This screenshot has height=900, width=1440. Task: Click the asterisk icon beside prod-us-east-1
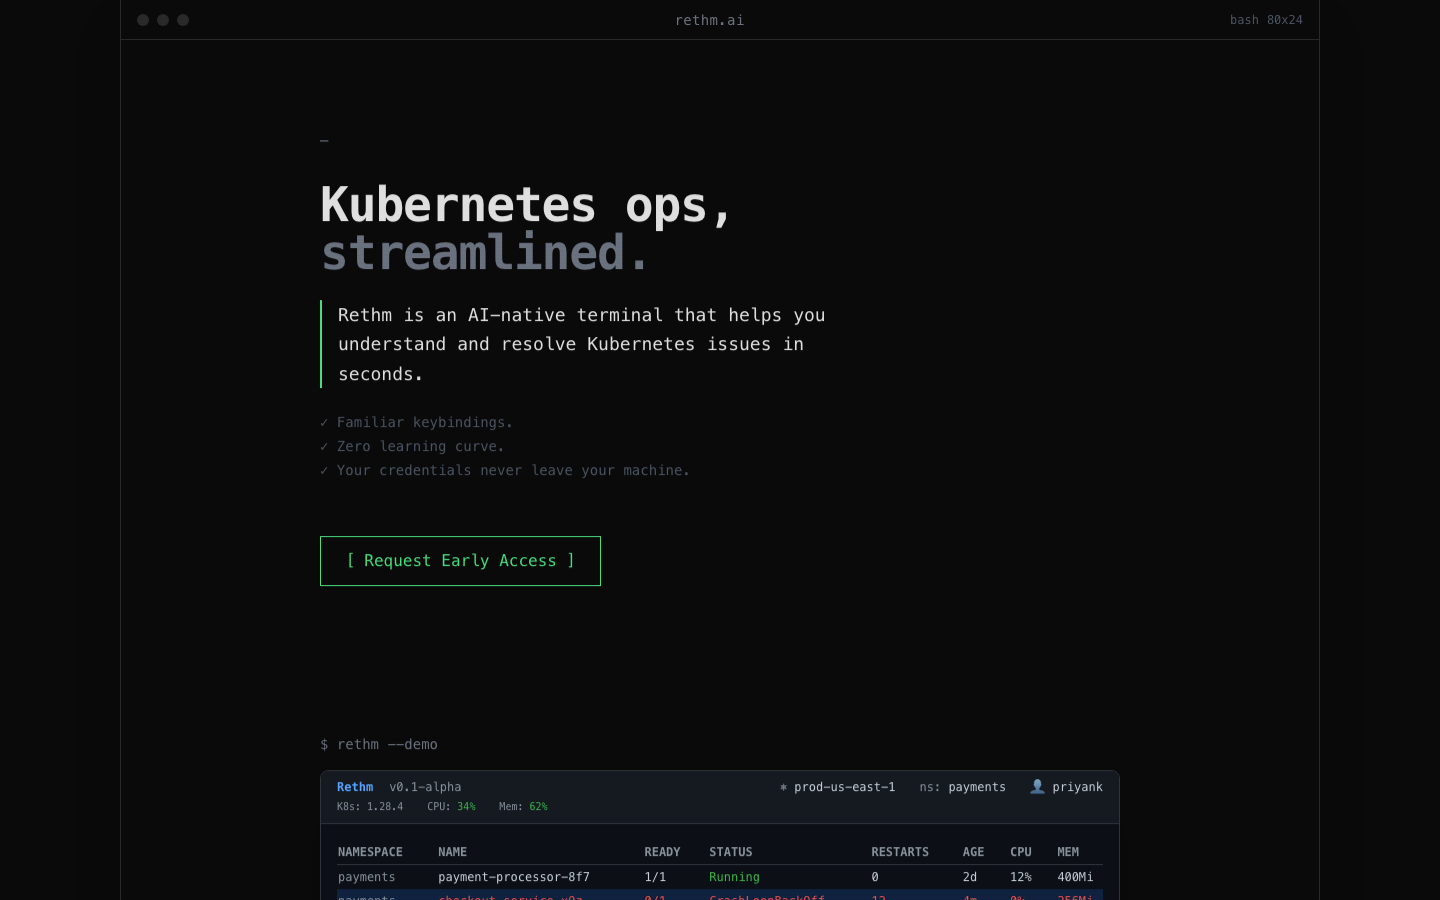click(x=783, y=787)
